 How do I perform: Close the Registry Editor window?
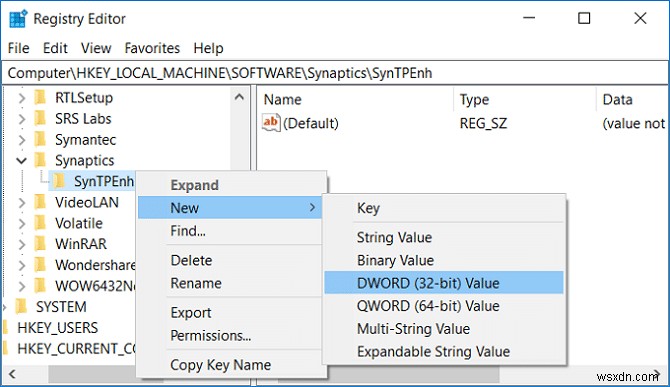point(640,18)
